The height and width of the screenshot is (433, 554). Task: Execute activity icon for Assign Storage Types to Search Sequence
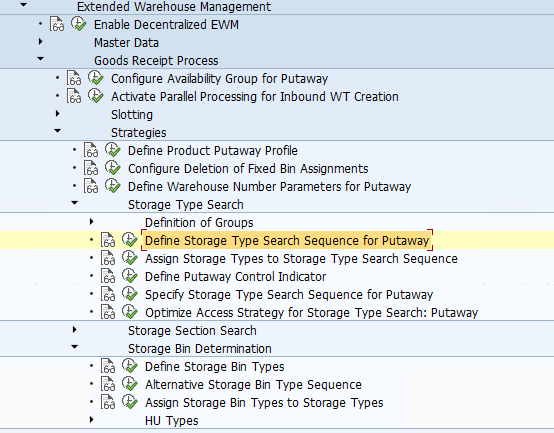[130, 258]
